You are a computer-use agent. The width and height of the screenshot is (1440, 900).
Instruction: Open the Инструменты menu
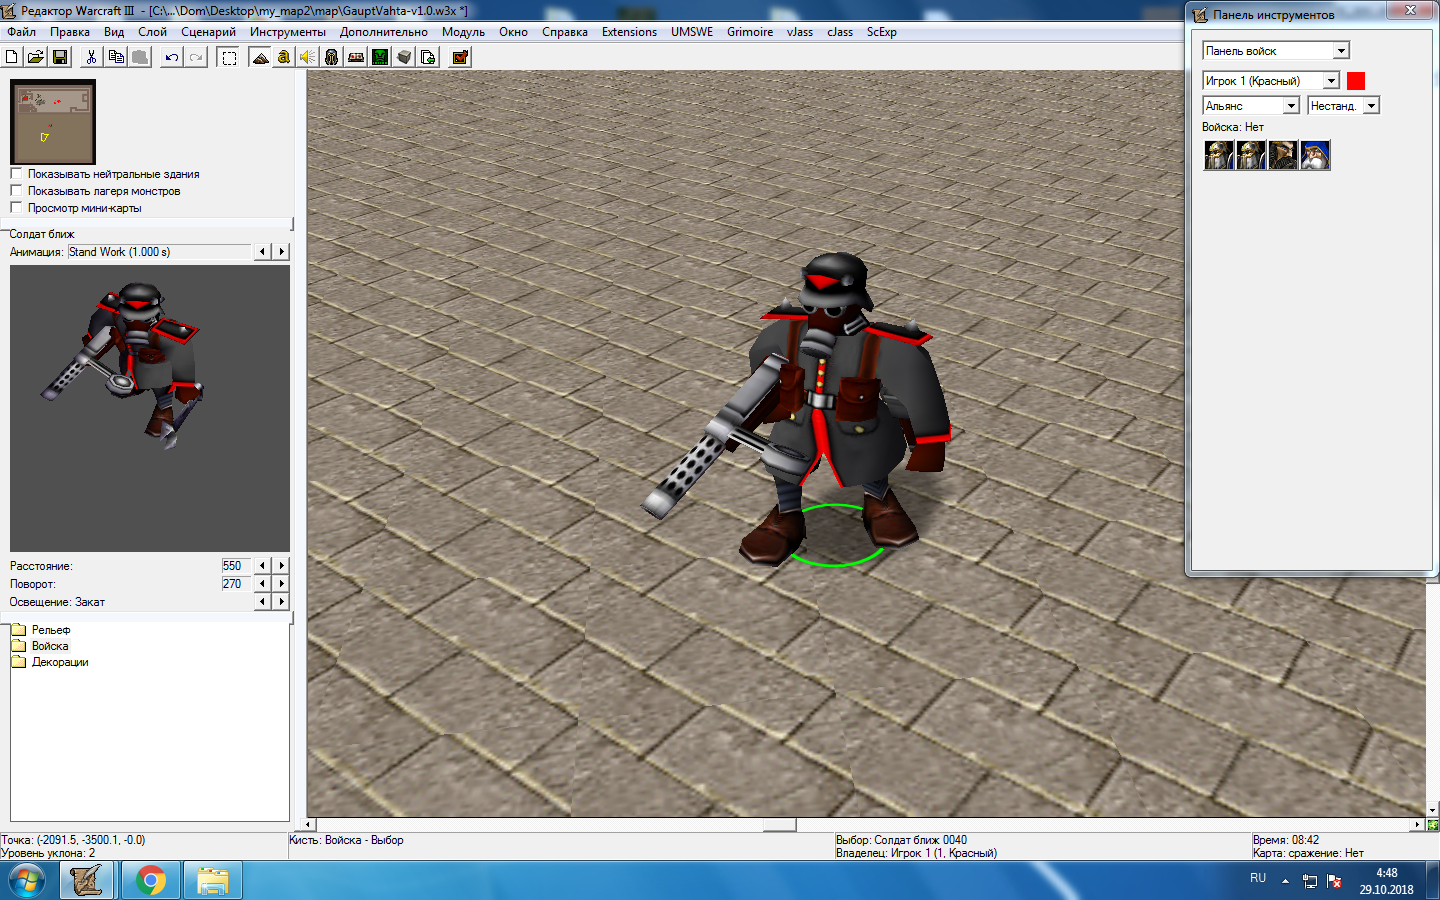(288, 32)
